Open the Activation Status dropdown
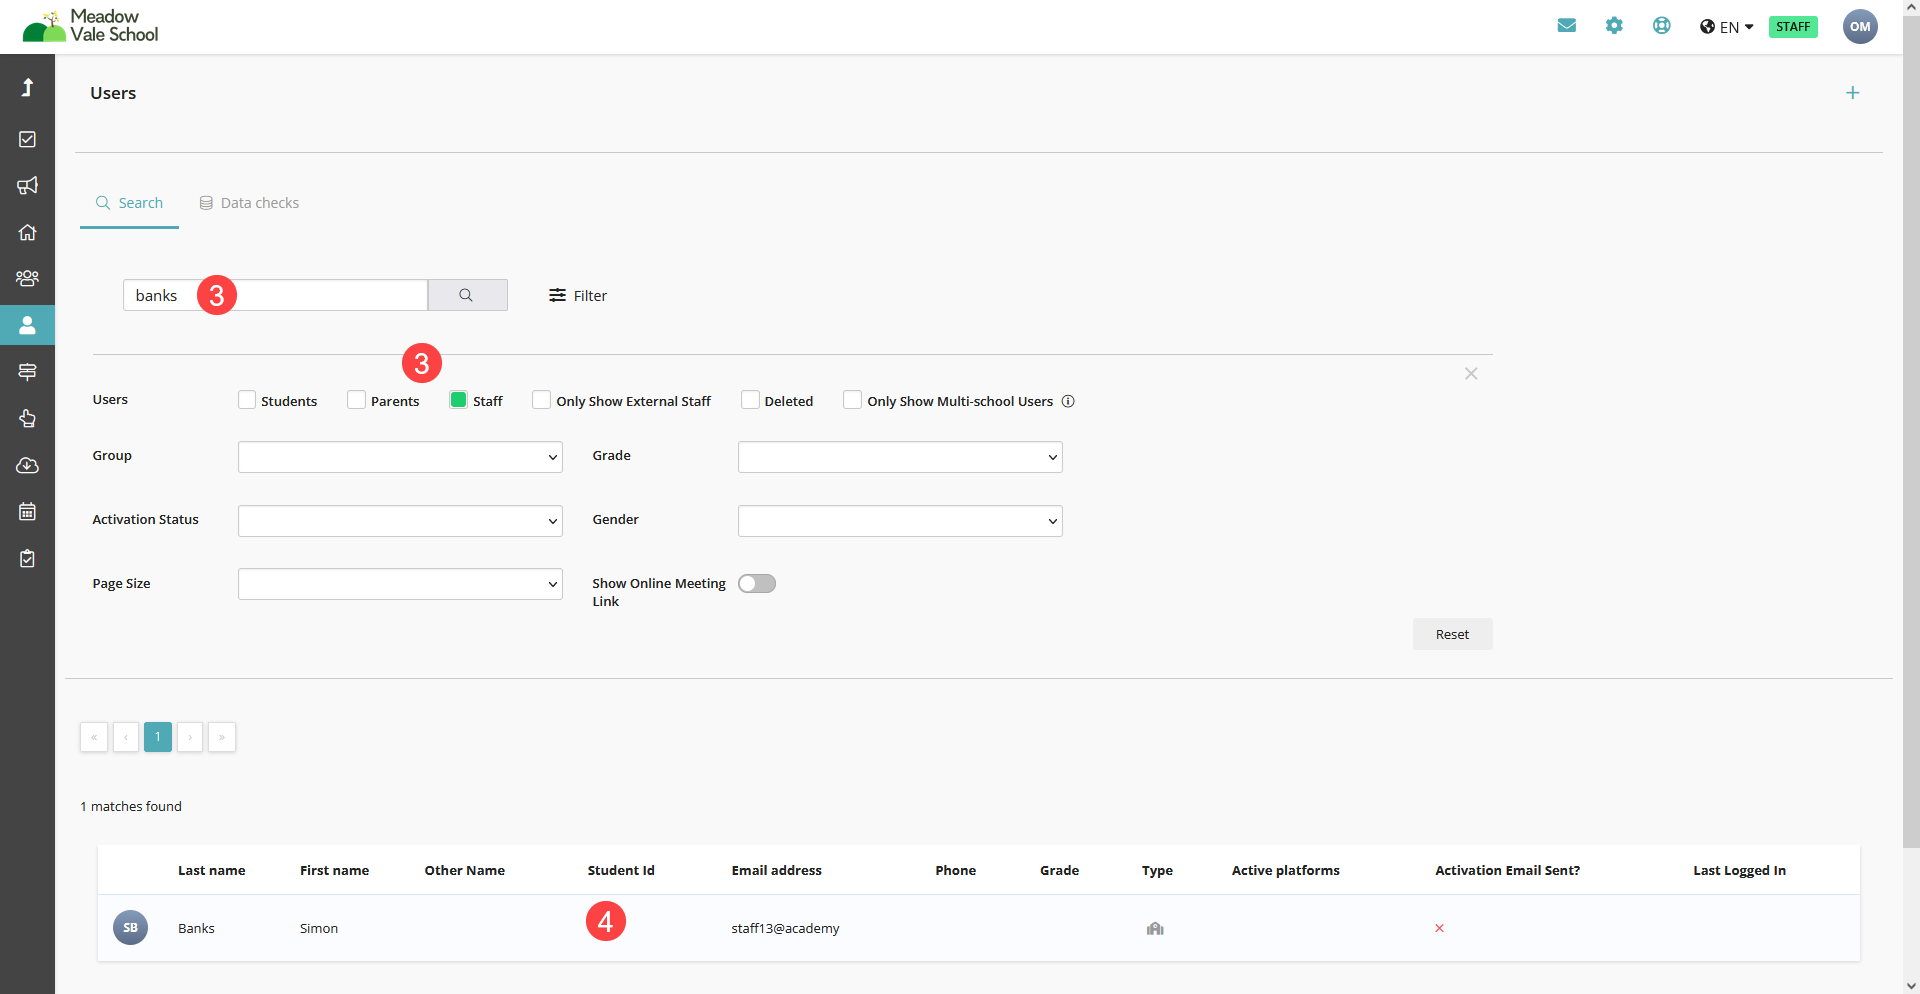 tap(400, 521)
